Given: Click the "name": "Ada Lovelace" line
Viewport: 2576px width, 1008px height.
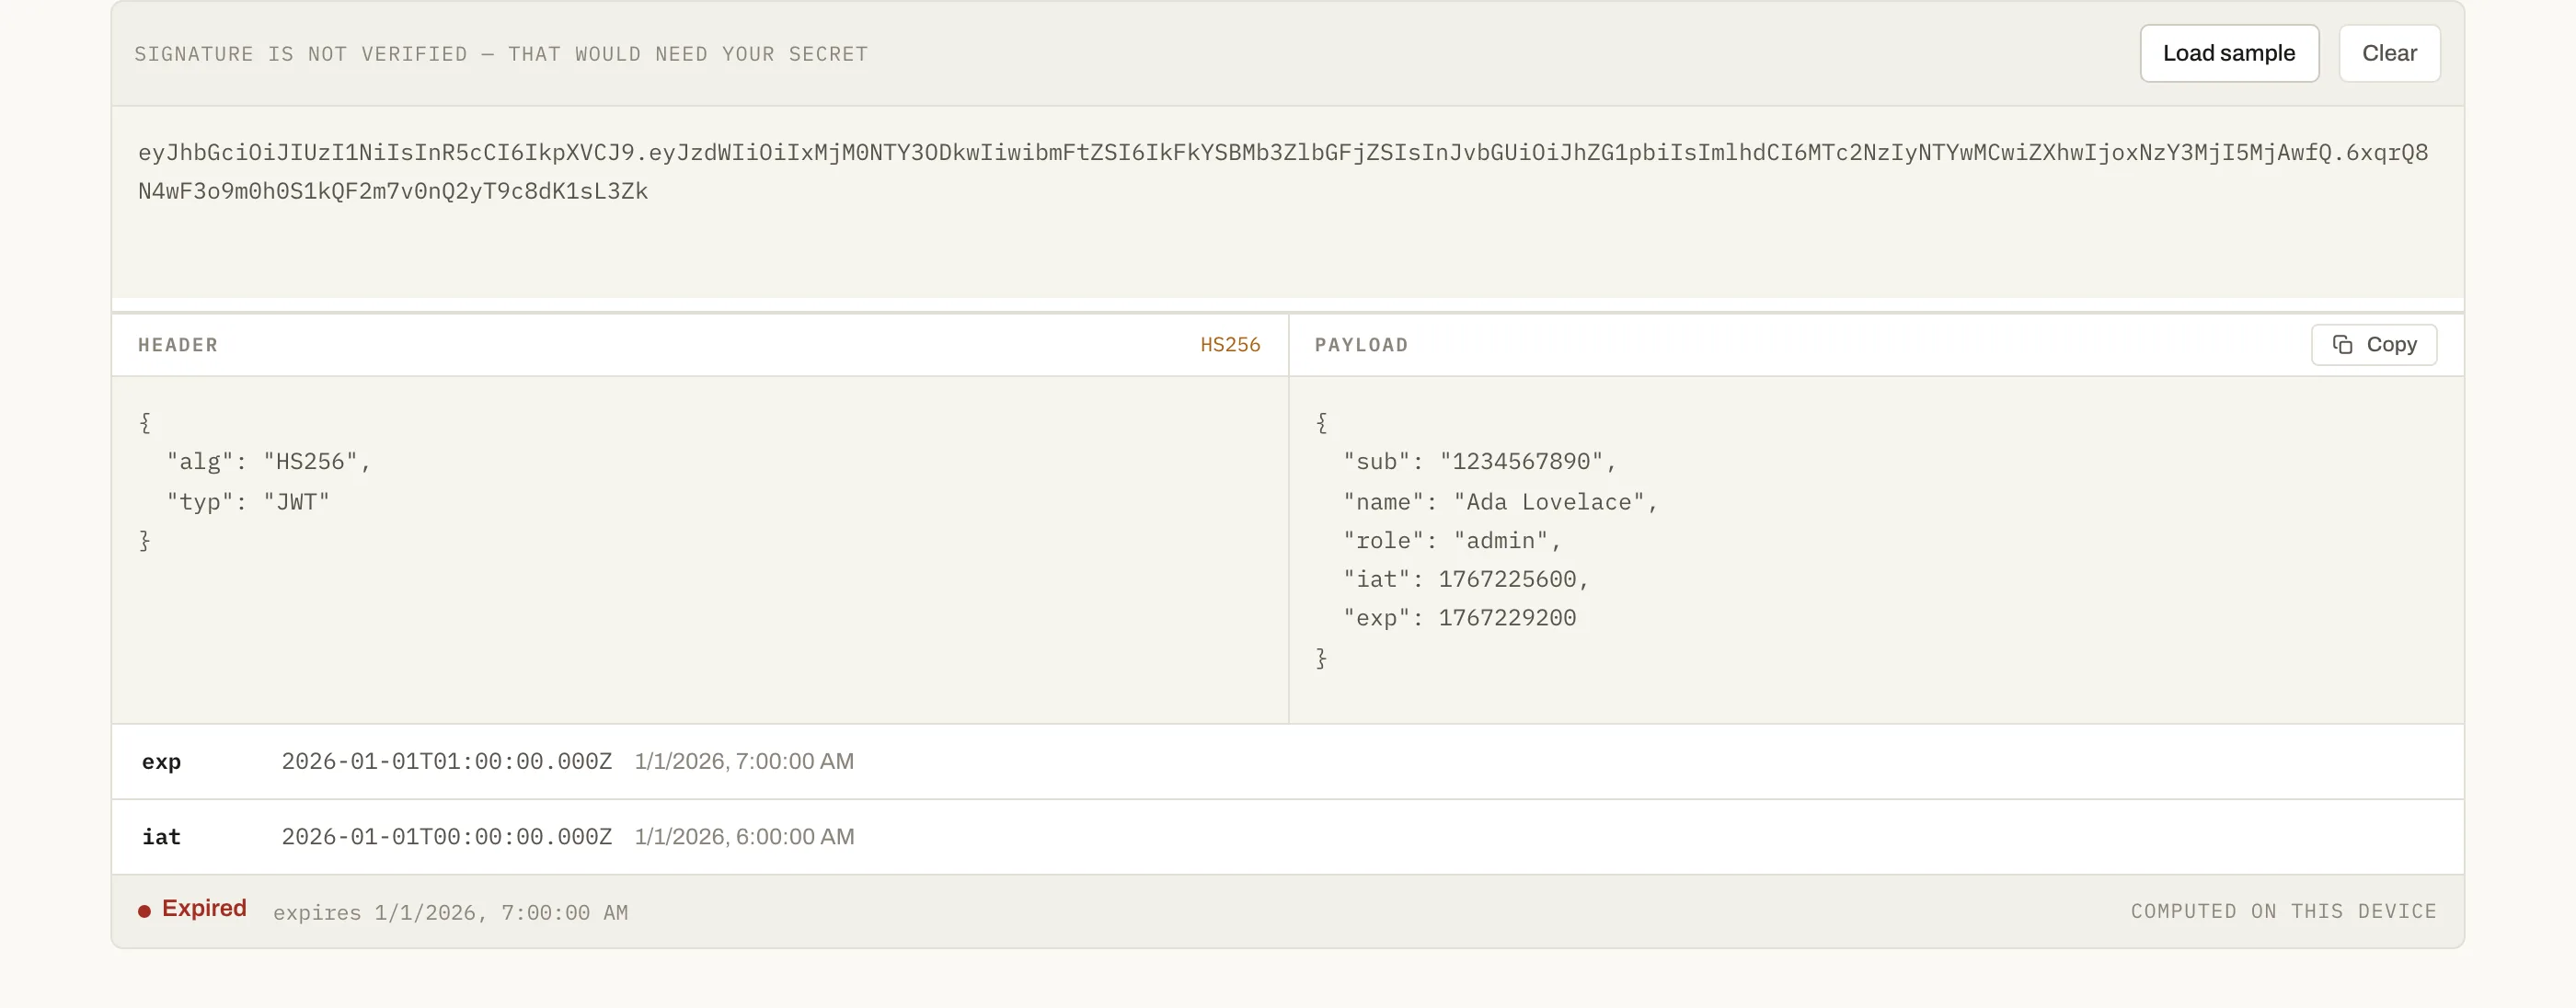Looking at the screenshot, I should (x=1500, y=501).
